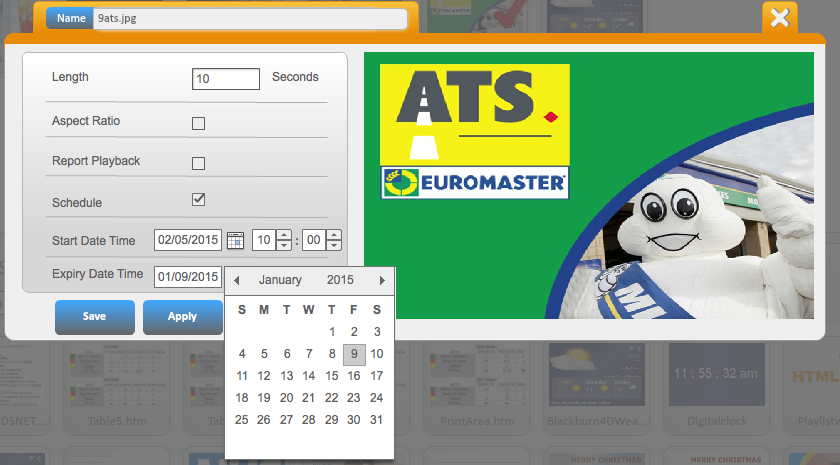
Task: Select day 21 in the calendar
Action: point(309,399)
